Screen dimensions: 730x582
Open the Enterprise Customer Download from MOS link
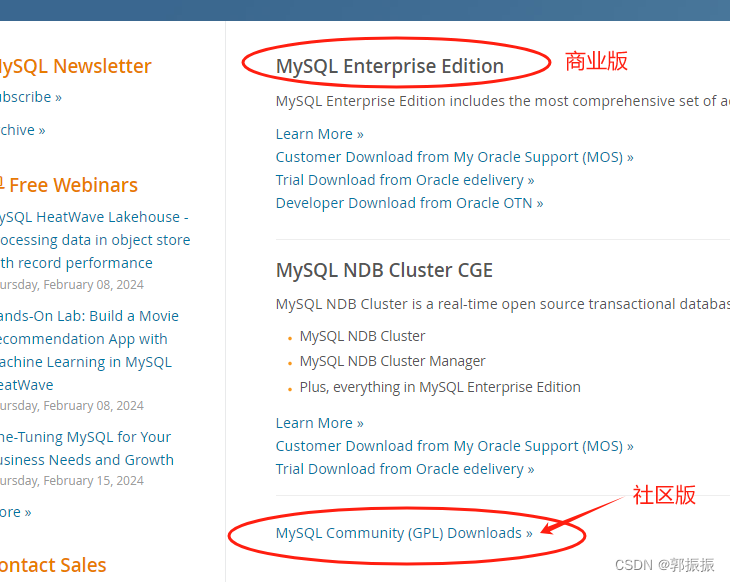click(x=454, y=157)
